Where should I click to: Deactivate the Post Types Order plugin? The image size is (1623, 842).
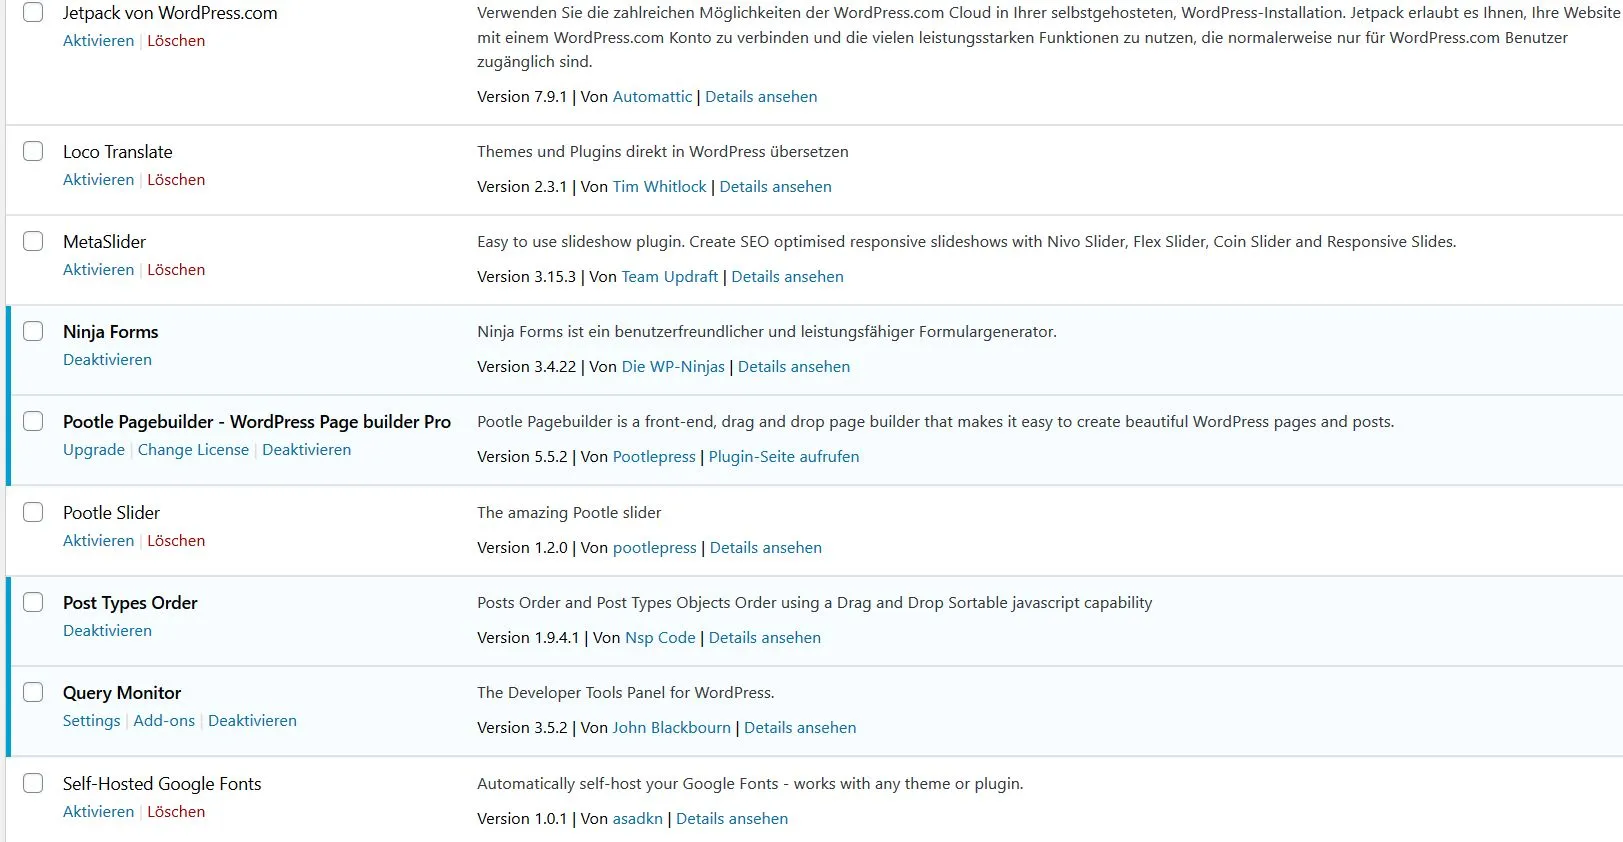(x=107, y=631)
